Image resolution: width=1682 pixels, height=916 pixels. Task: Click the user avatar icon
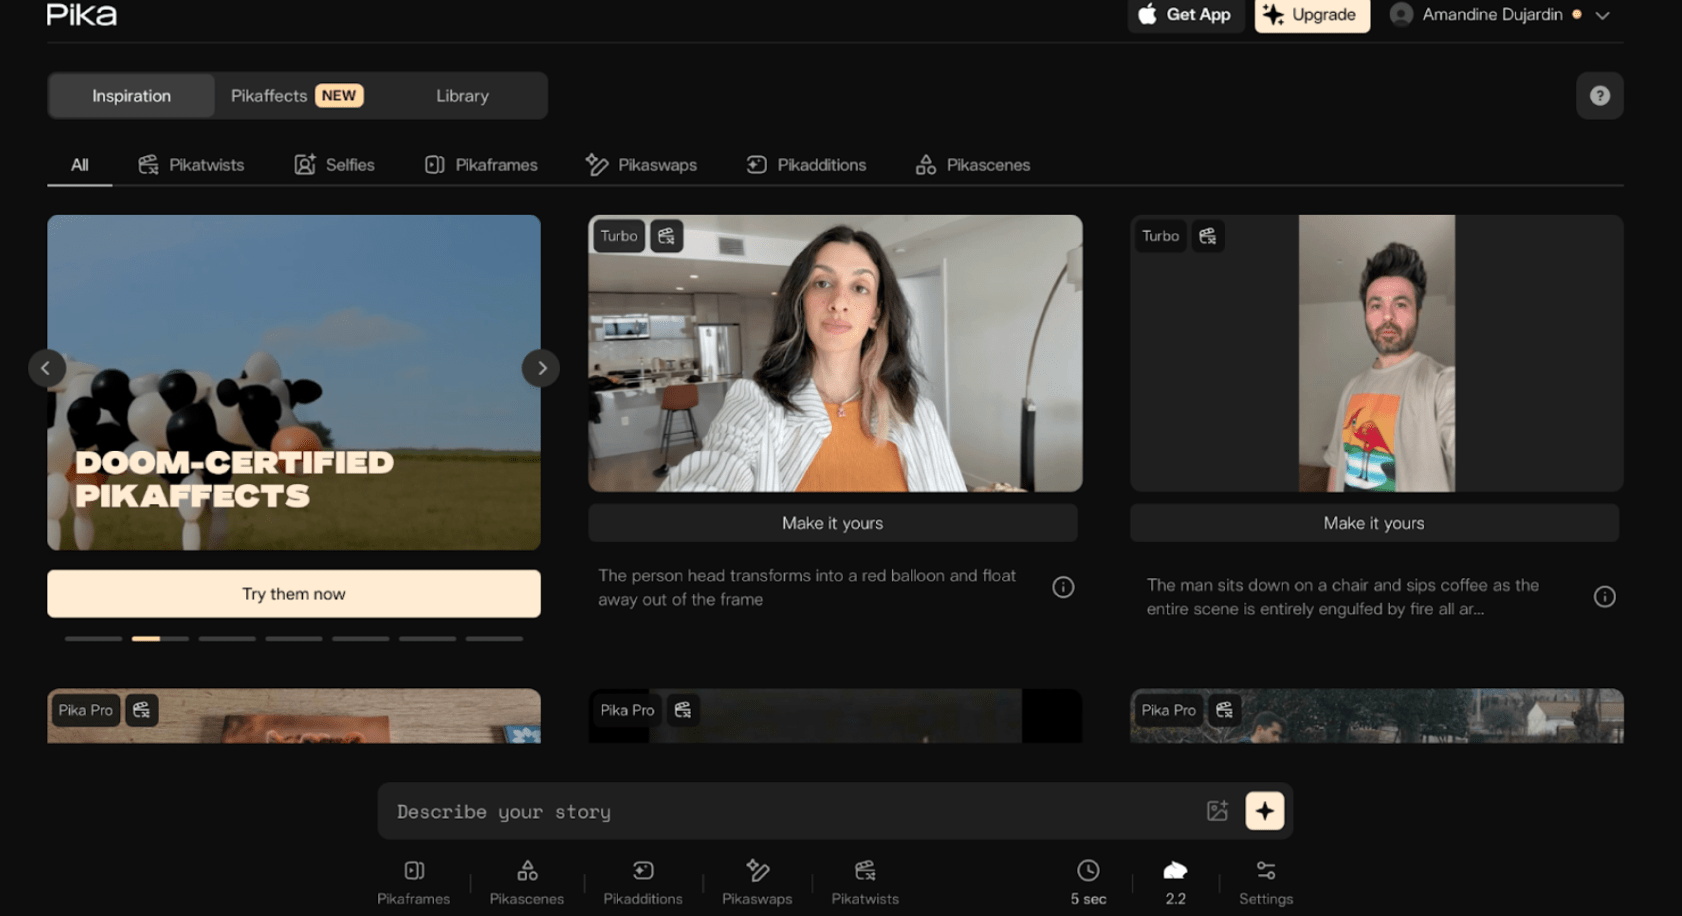[1401, 14]
